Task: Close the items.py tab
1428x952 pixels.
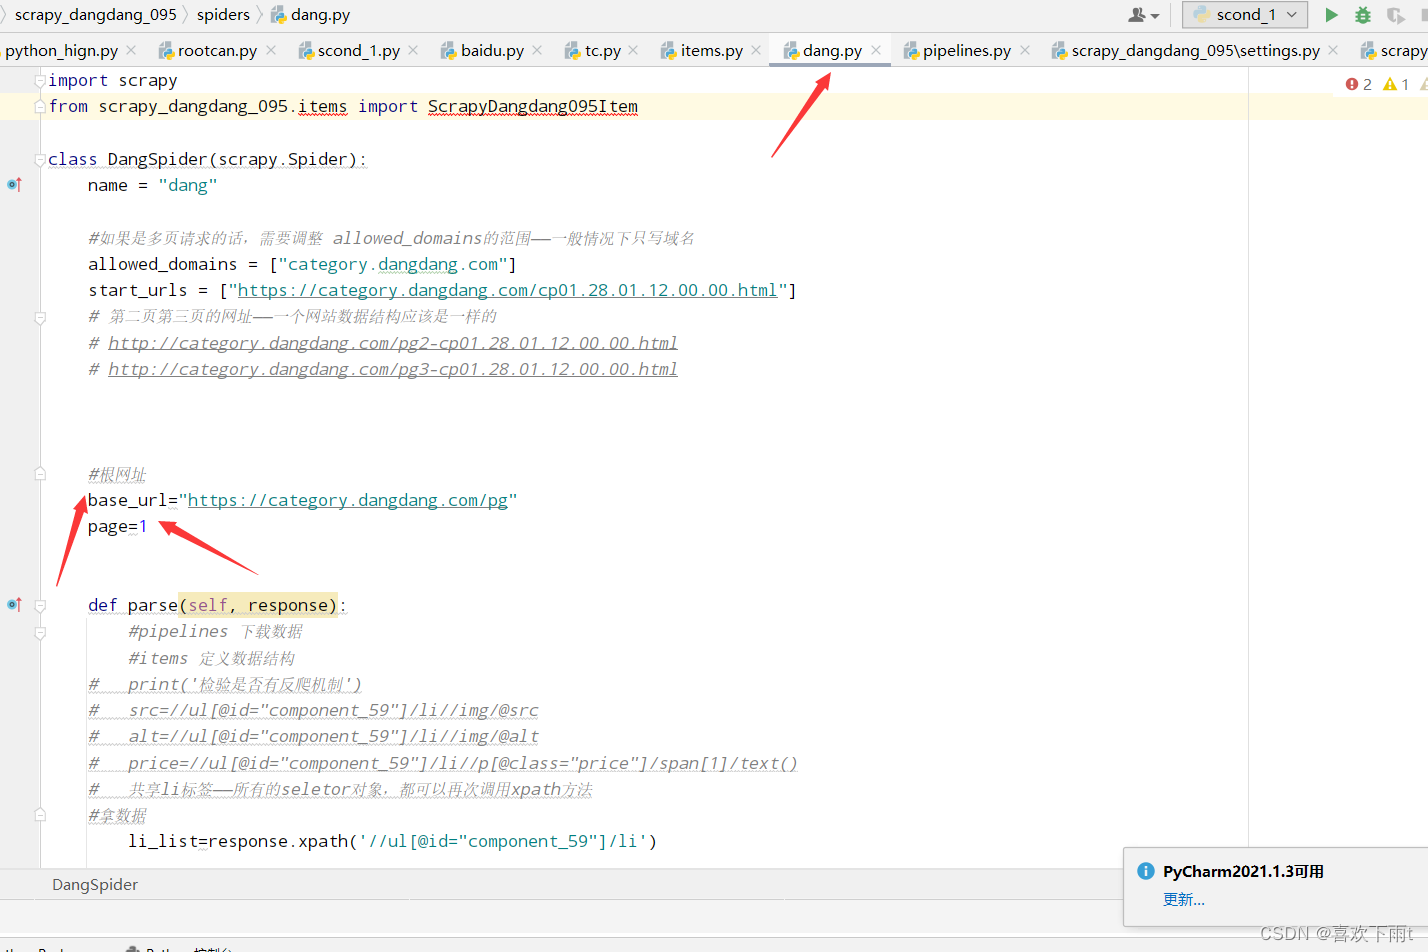Action: (756, 50)
